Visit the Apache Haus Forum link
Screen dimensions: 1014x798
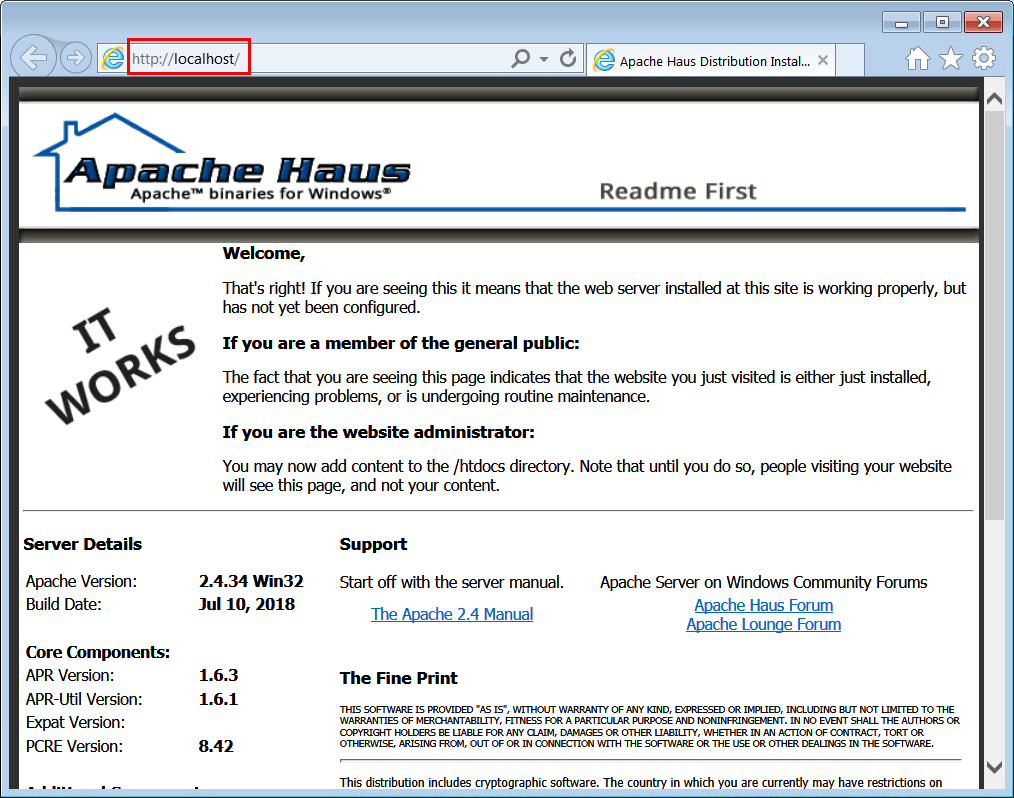coord(763,605)
